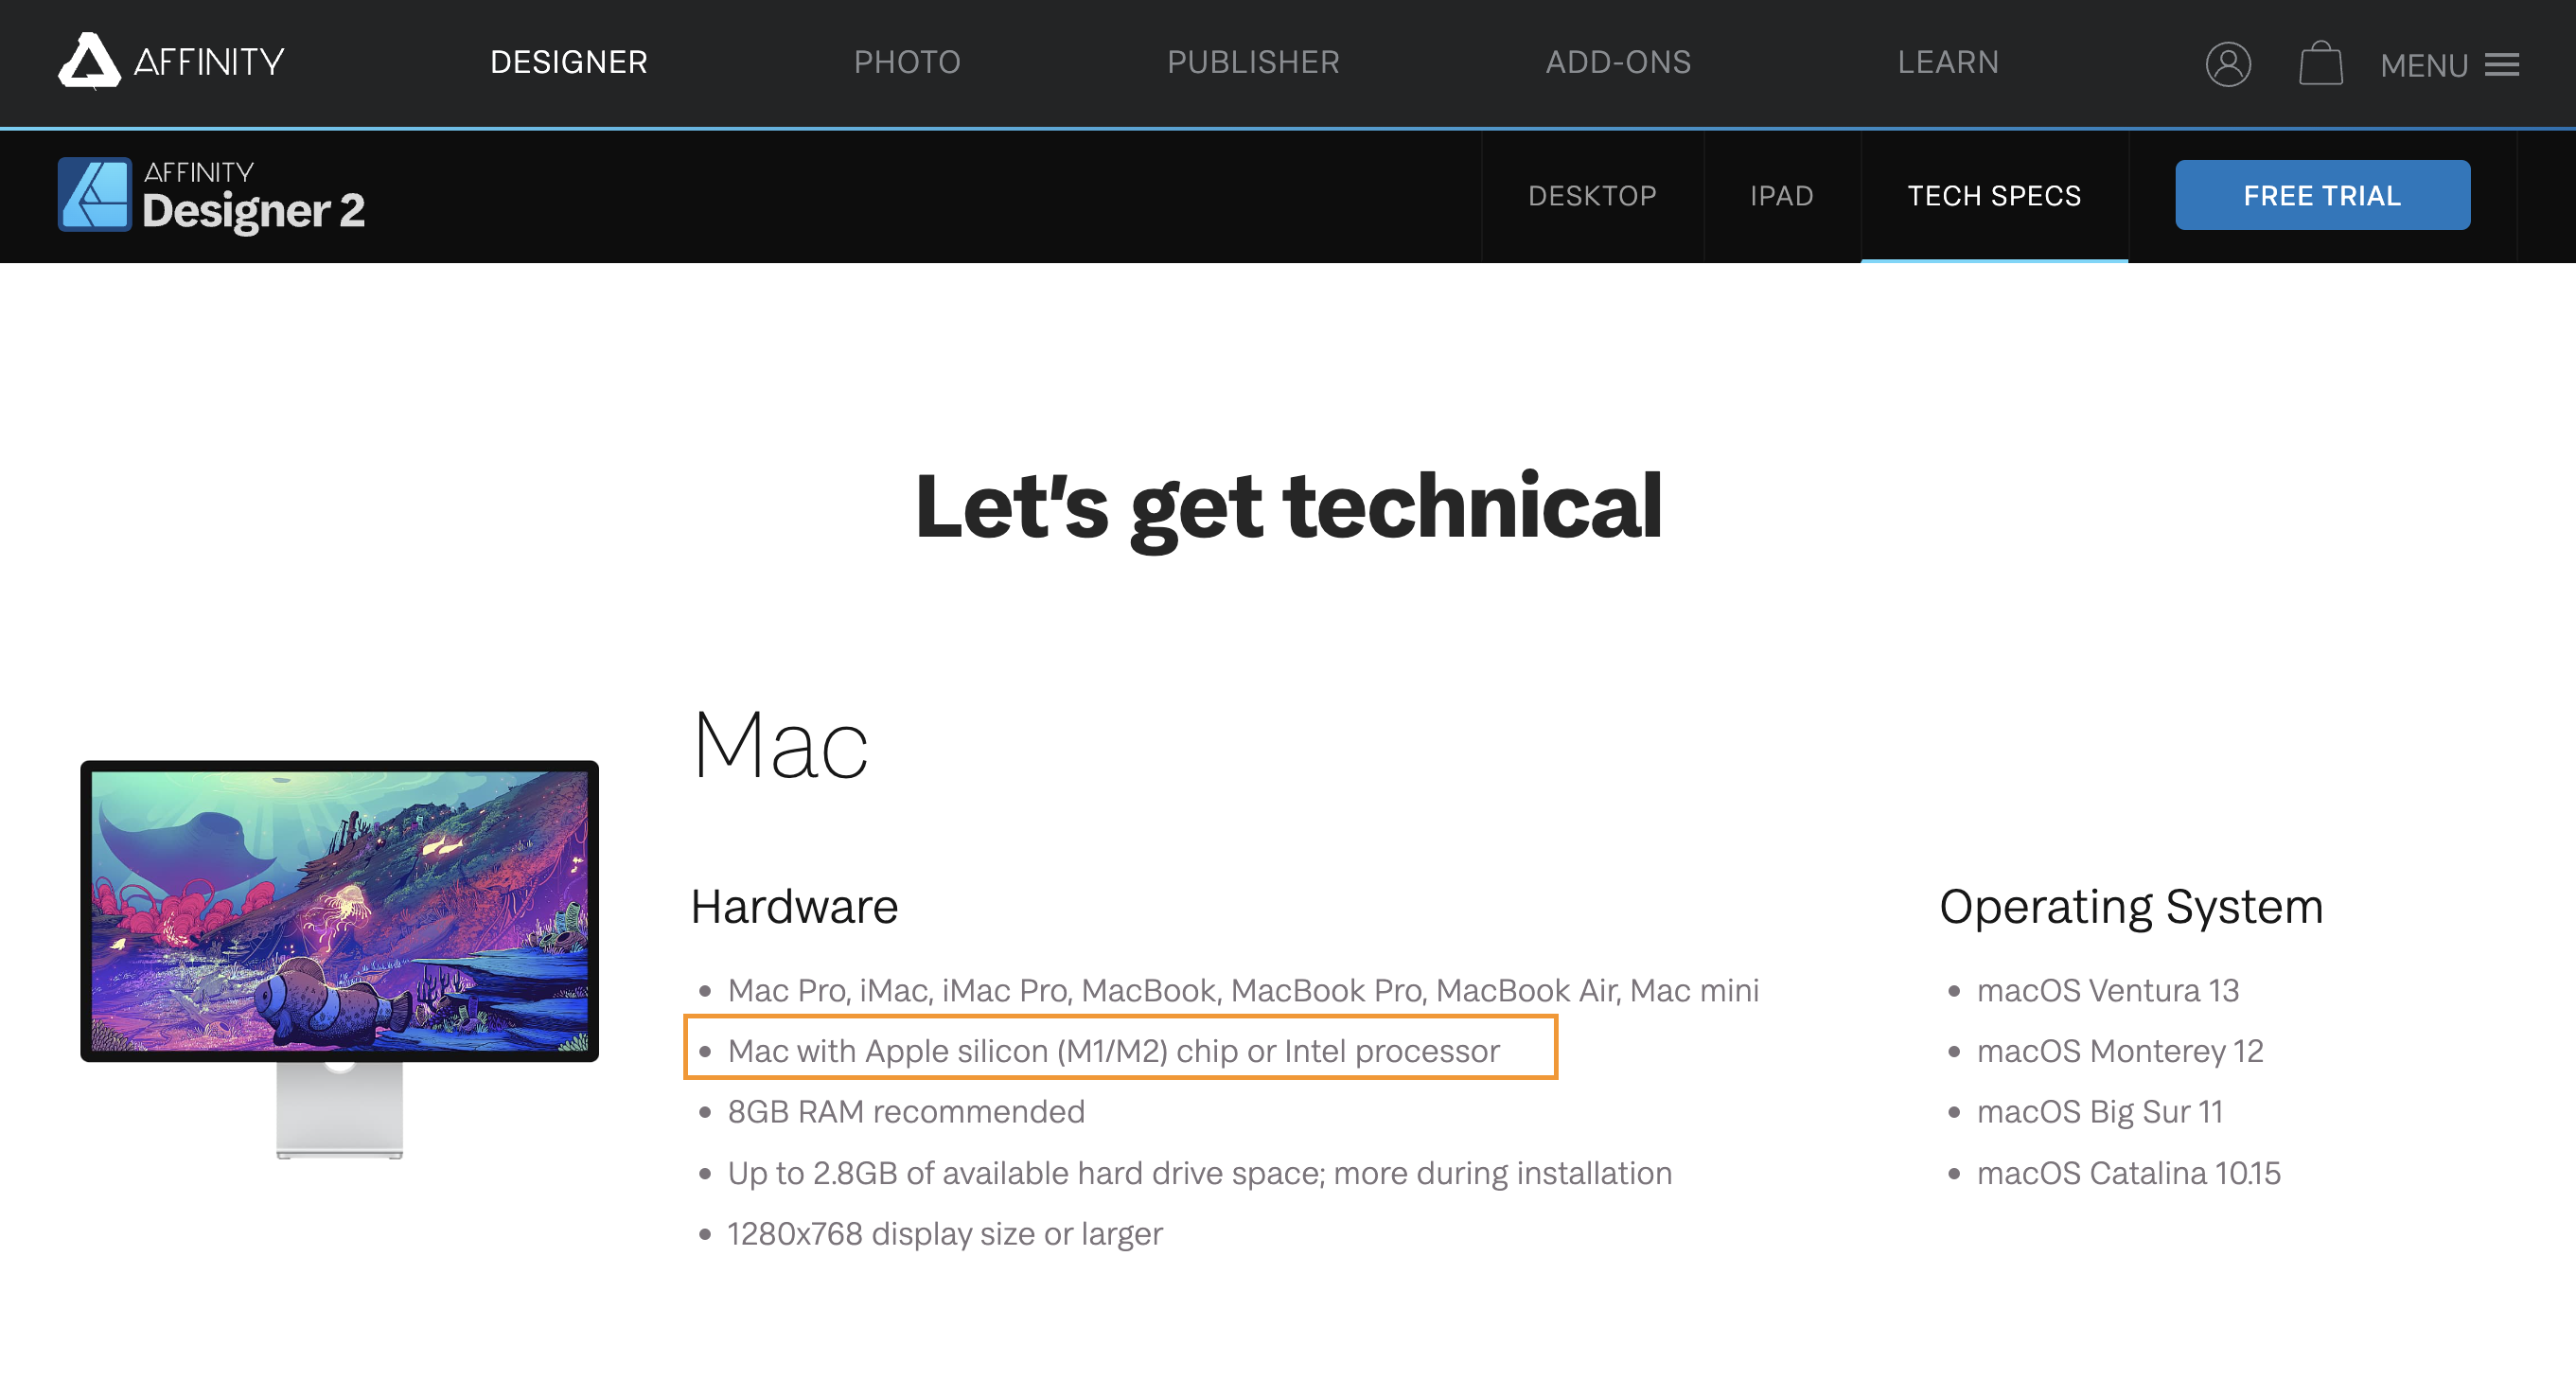The width and height of the screenshot is (2576, 1380).
Task: Switch to the DESKTOP tab
Action: (x=1592, y=196)
